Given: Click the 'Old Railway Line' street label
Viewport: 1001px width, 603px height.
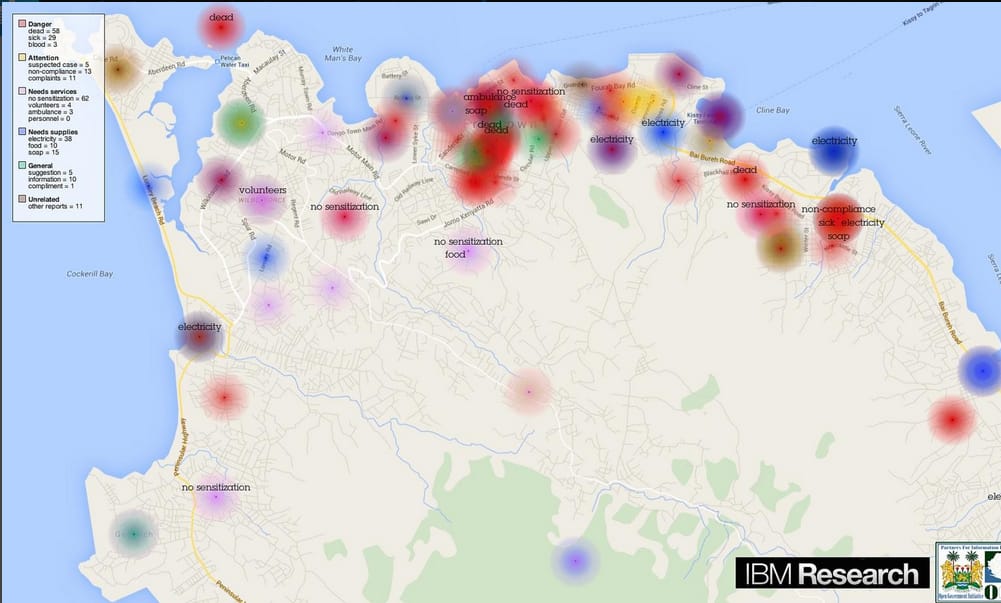Looking at the screenshot, I should pos(414,190).
